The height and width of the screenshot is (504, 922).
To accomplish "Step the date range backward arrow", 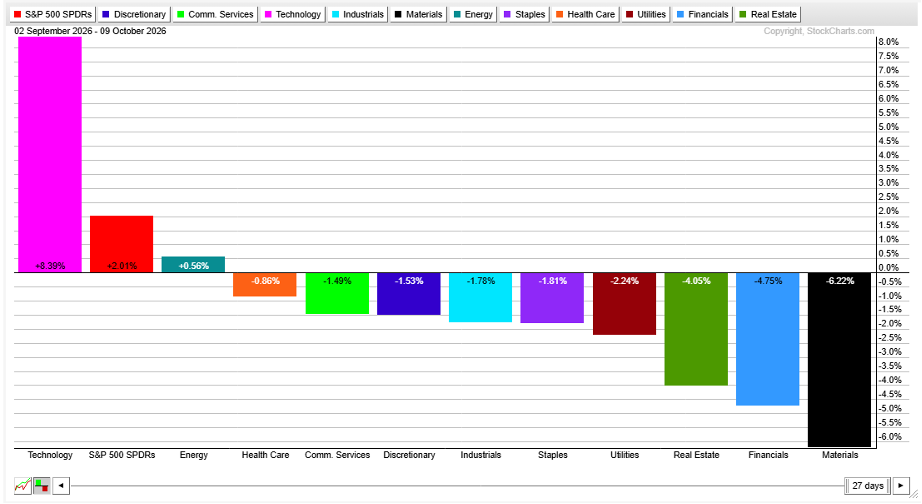I will [x=61, y=486].
